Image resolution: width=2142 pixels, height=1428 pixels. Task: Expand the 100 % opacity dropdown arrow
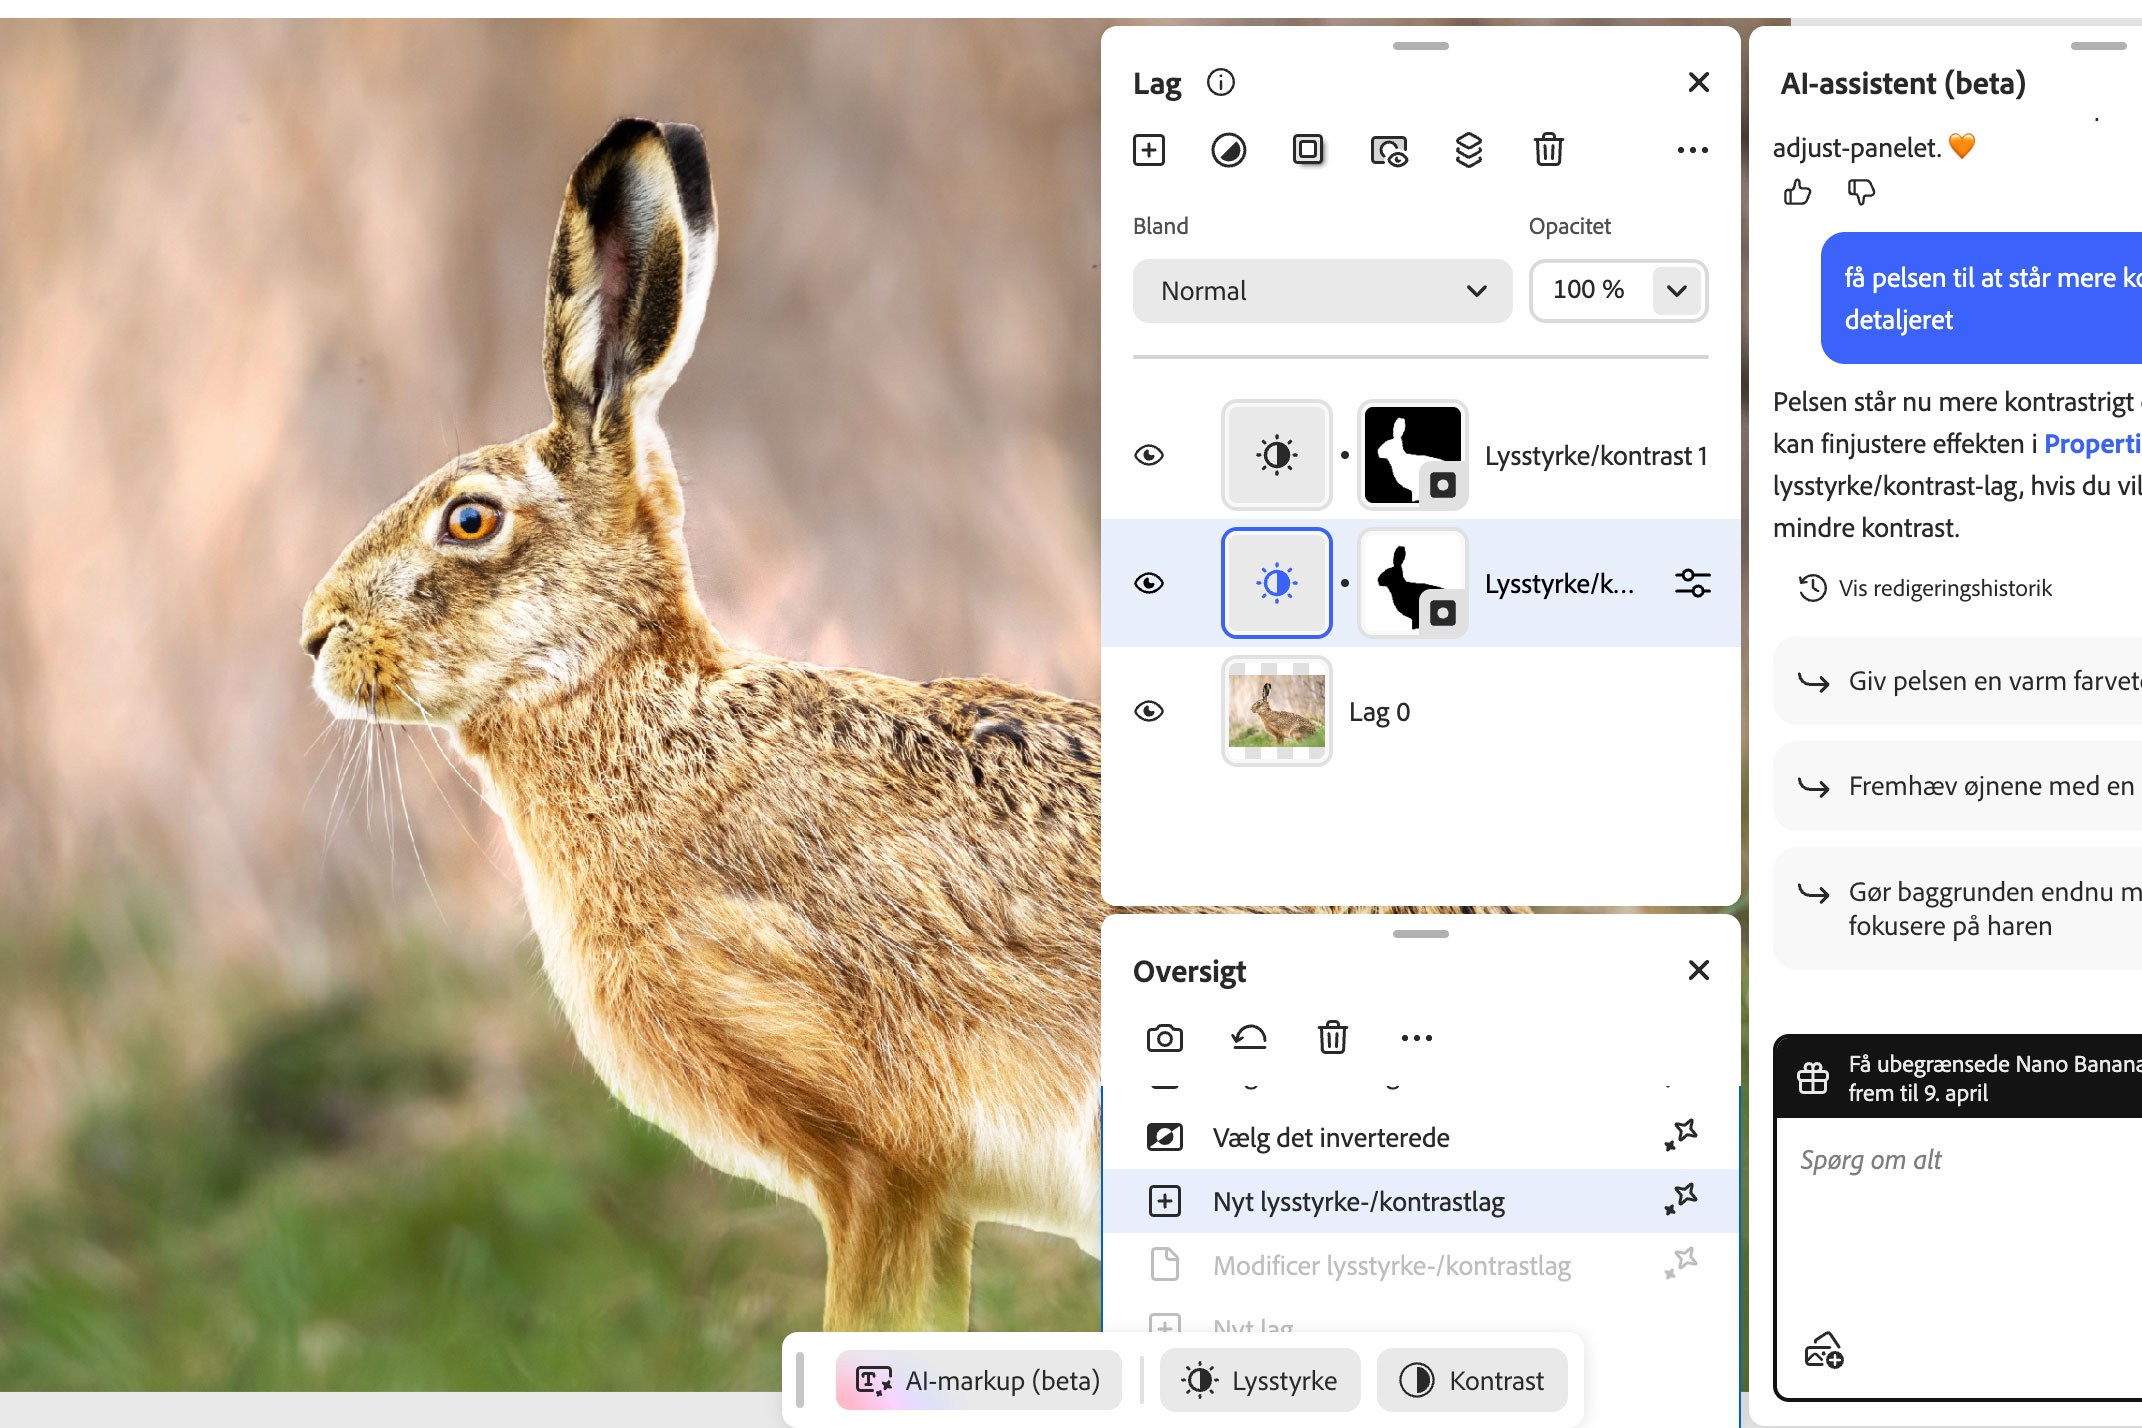(1677, 291)
